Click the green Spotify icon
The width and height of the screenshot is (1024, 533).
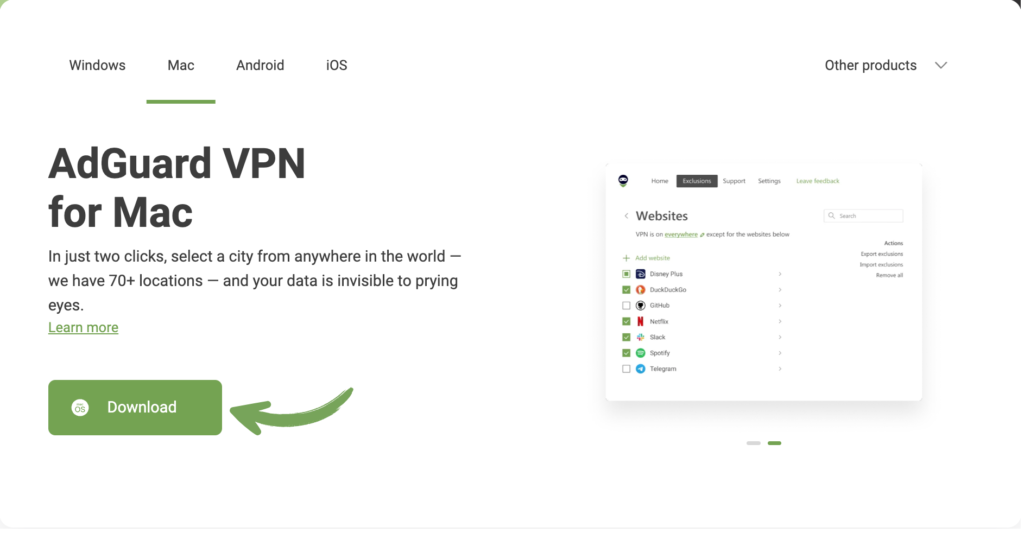click(x=641, y=353)
